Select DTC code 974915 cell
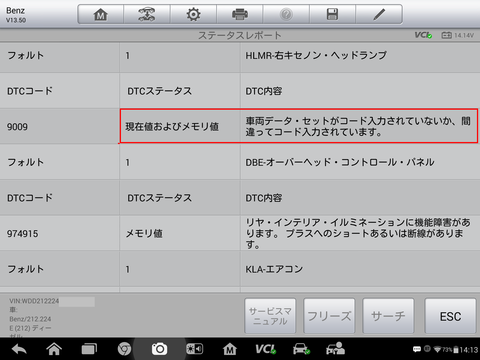Viewport: 480px width, 360px height. (x=59, y=233)
